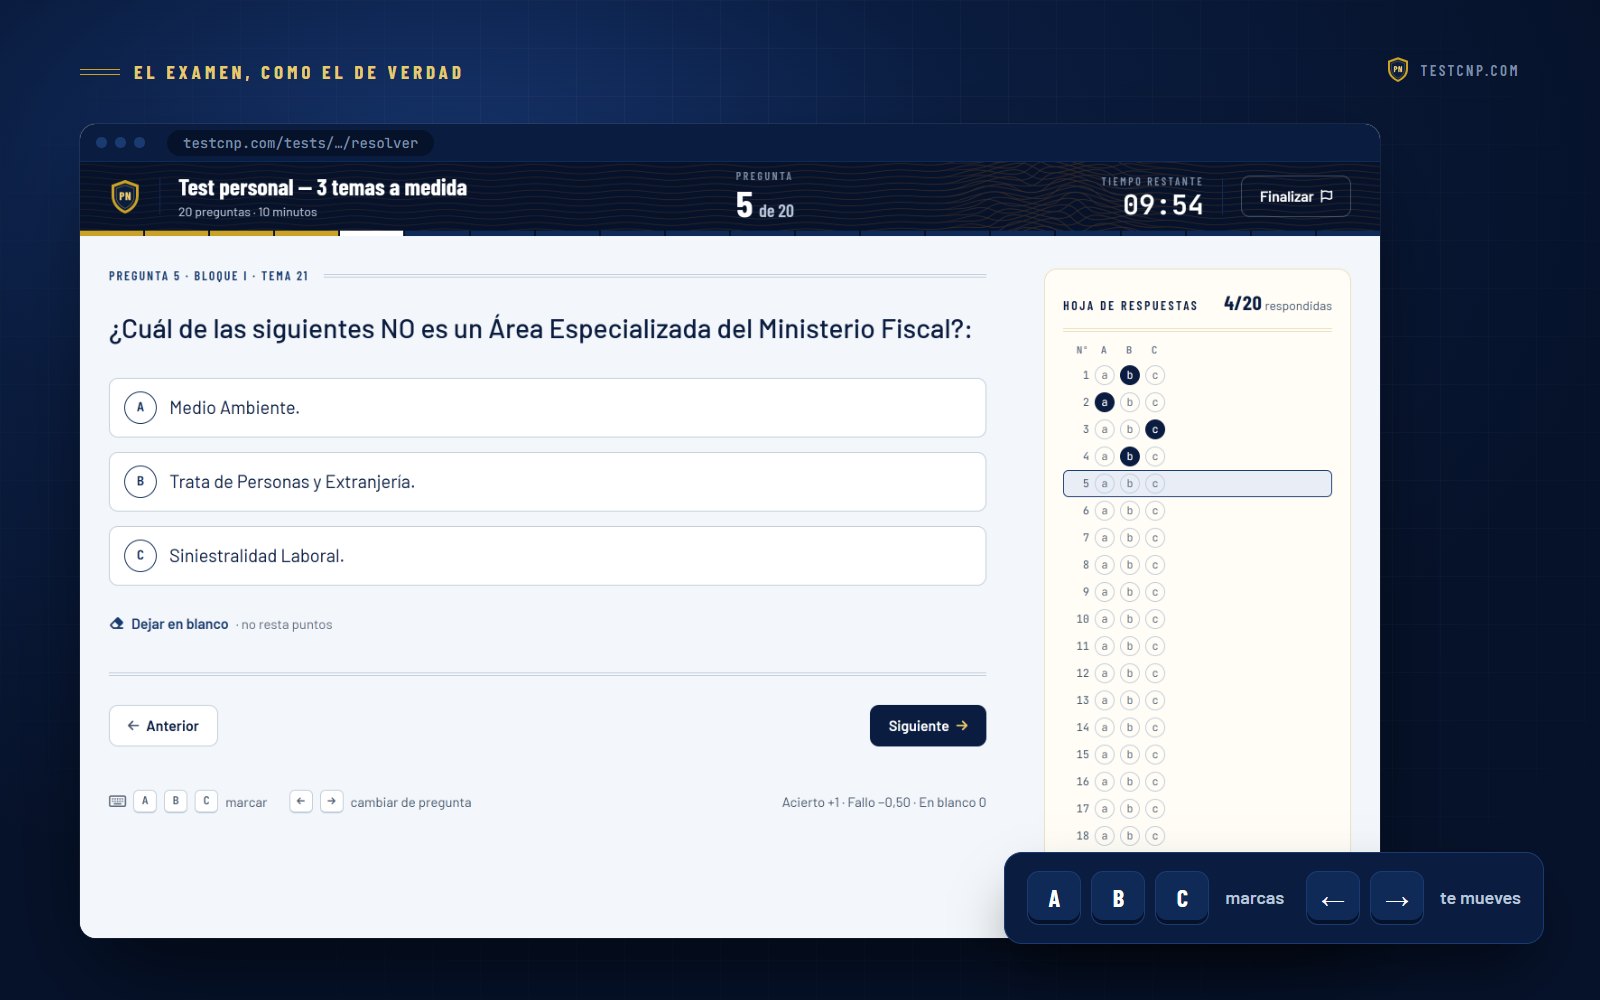Click the highlighted row 5 in answer sheet
1600x1000 pixels.
point(1197,484)
